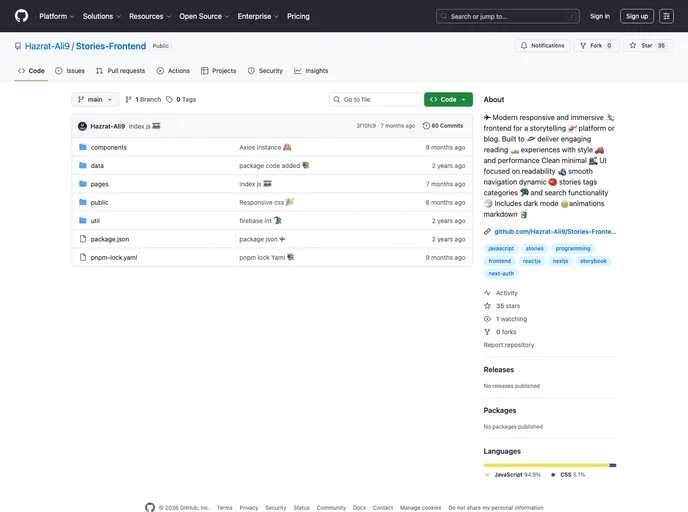This screenshot has height=512, width=688.
Task: Select the star icon beside 35 stars
Action: (x=487, y=306)
